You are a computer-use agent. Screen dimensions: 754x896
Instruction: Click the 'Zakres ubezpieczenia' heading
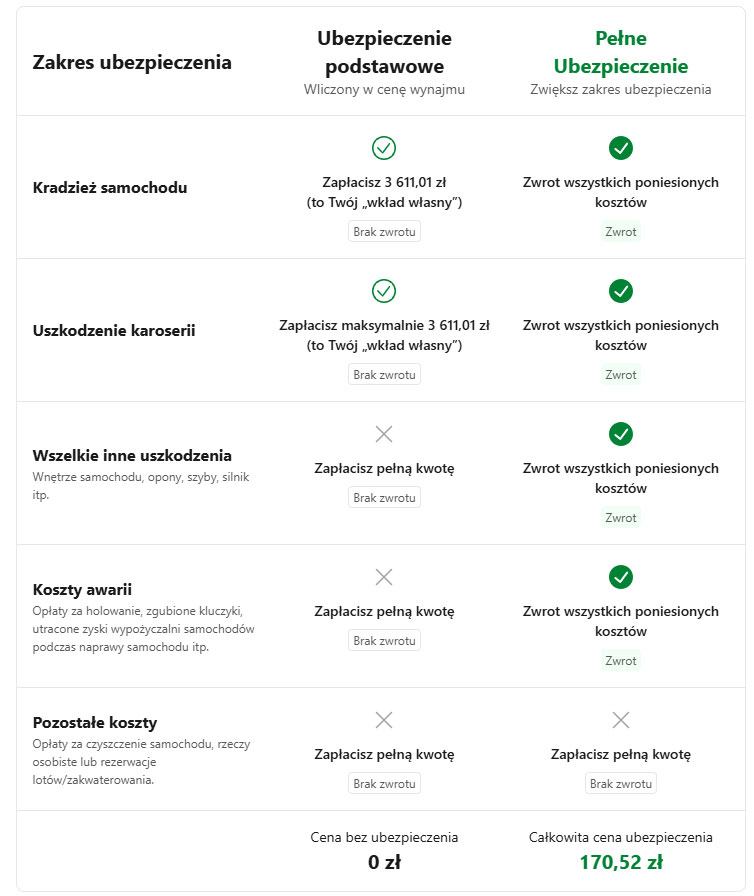[x=132, y=62]
